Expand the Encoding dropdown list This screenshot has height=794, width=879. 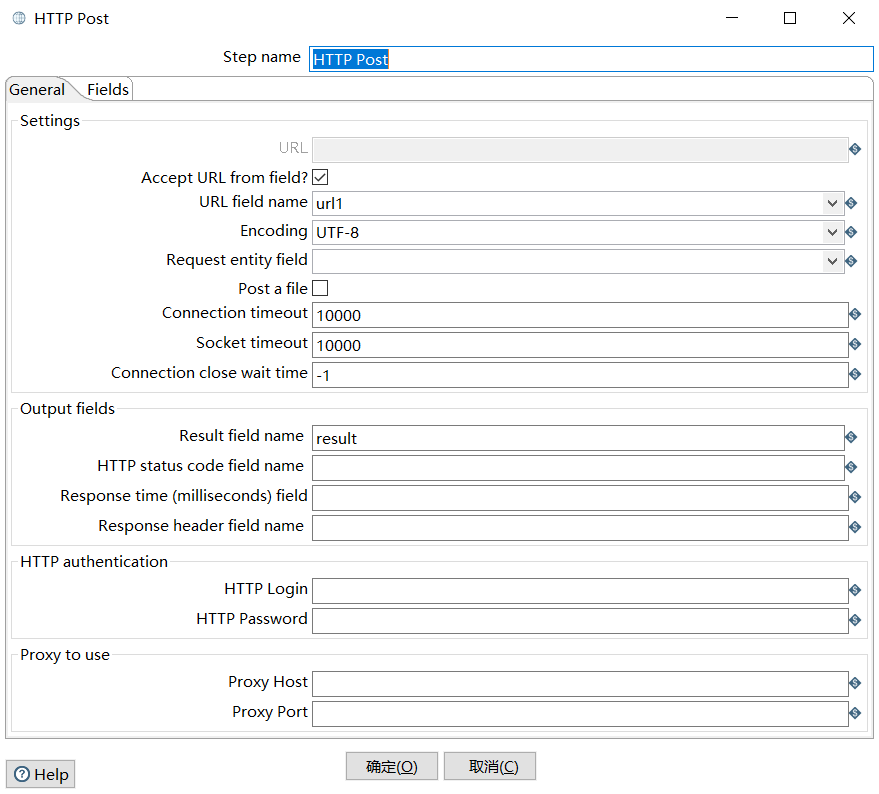click(832, 232)
